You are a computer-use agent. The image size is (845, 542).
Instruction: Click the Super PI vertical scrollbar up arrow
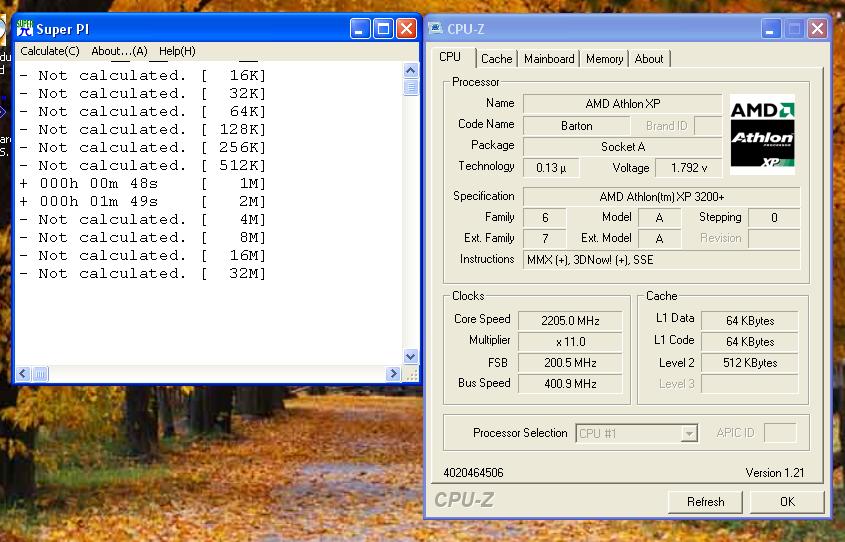[x=410, y=71]
